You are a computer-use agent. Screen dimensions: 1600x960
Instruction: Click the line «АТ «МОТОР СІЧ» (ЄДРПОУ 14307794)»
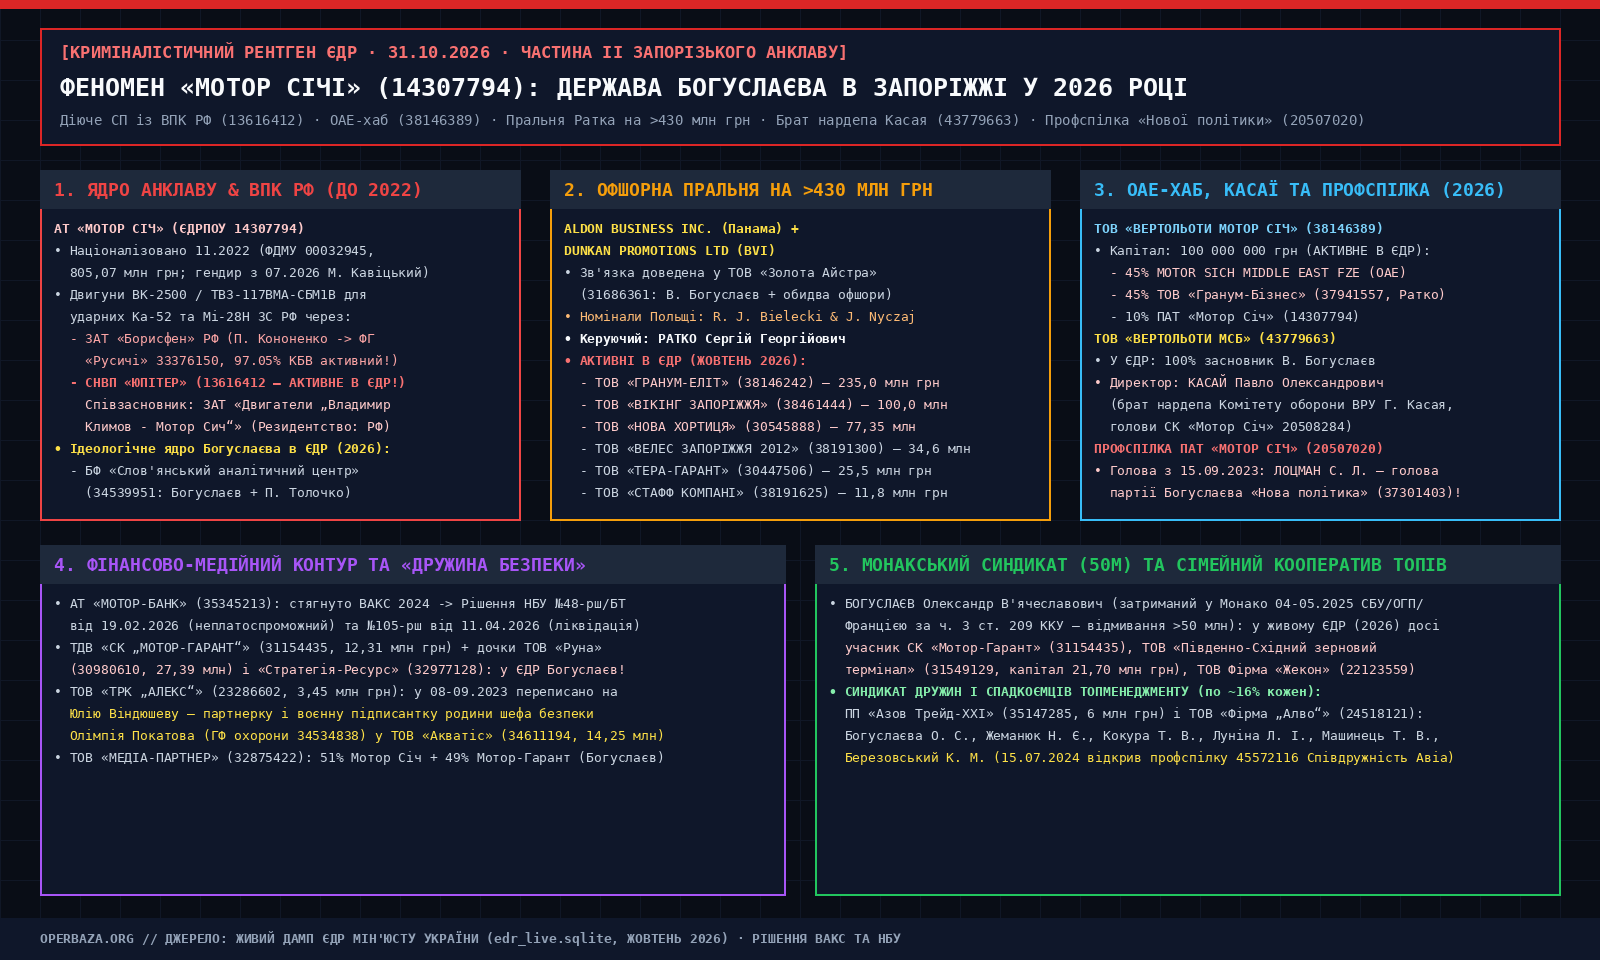coord(179,229)
